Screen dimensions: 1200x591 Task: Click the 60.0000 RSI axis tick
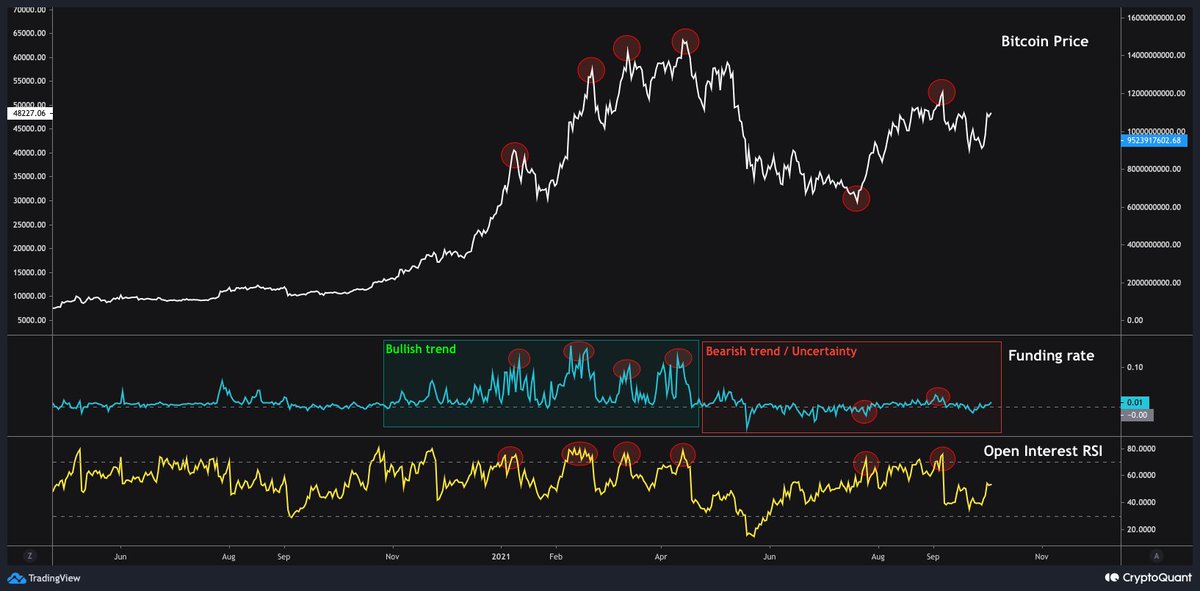[x=1142, y=476]
